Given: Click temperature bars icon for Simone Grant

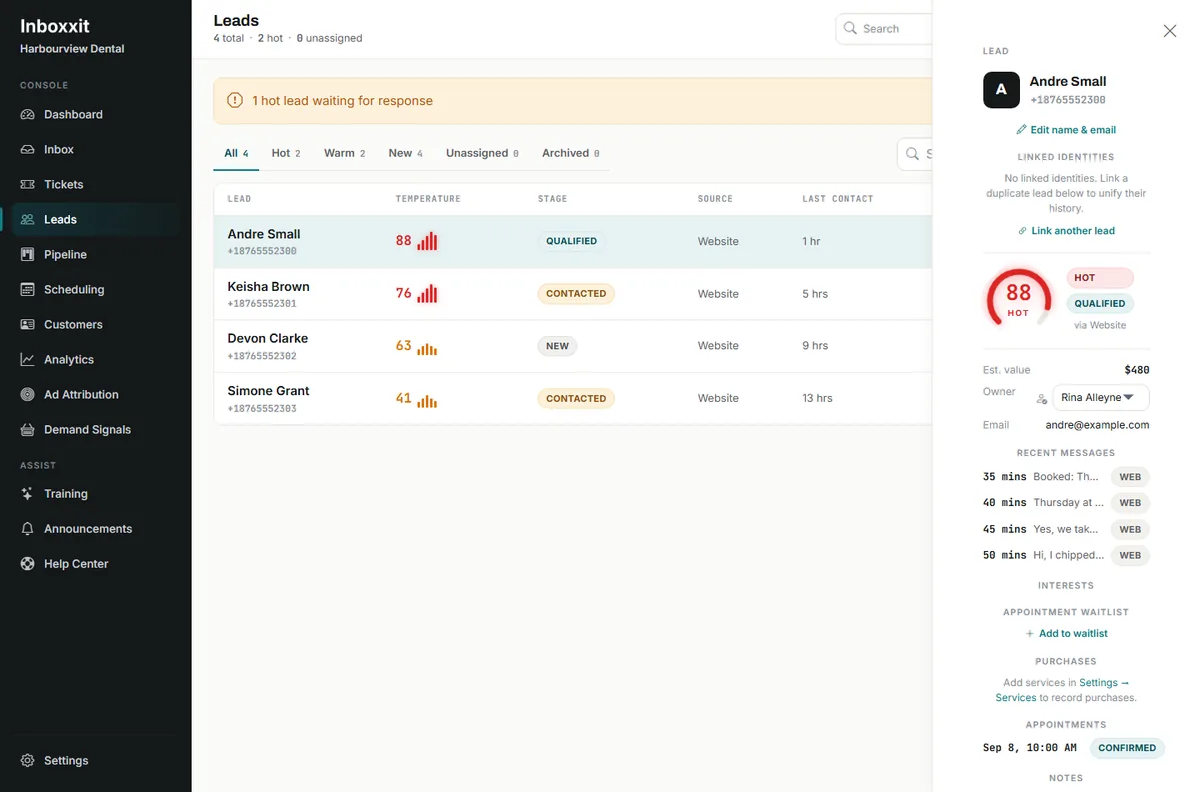Looking at the screenshot, I should 427,399.
